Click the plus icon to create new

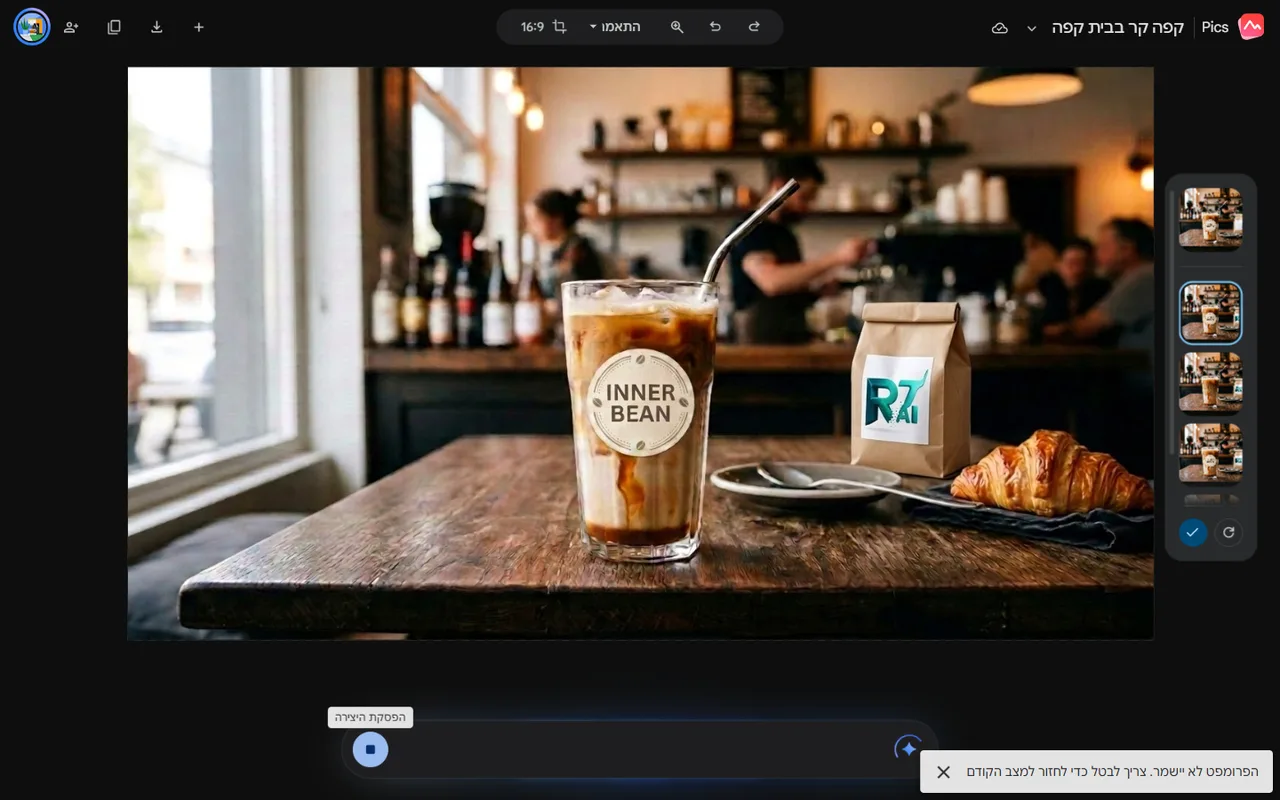pos(199,27)
